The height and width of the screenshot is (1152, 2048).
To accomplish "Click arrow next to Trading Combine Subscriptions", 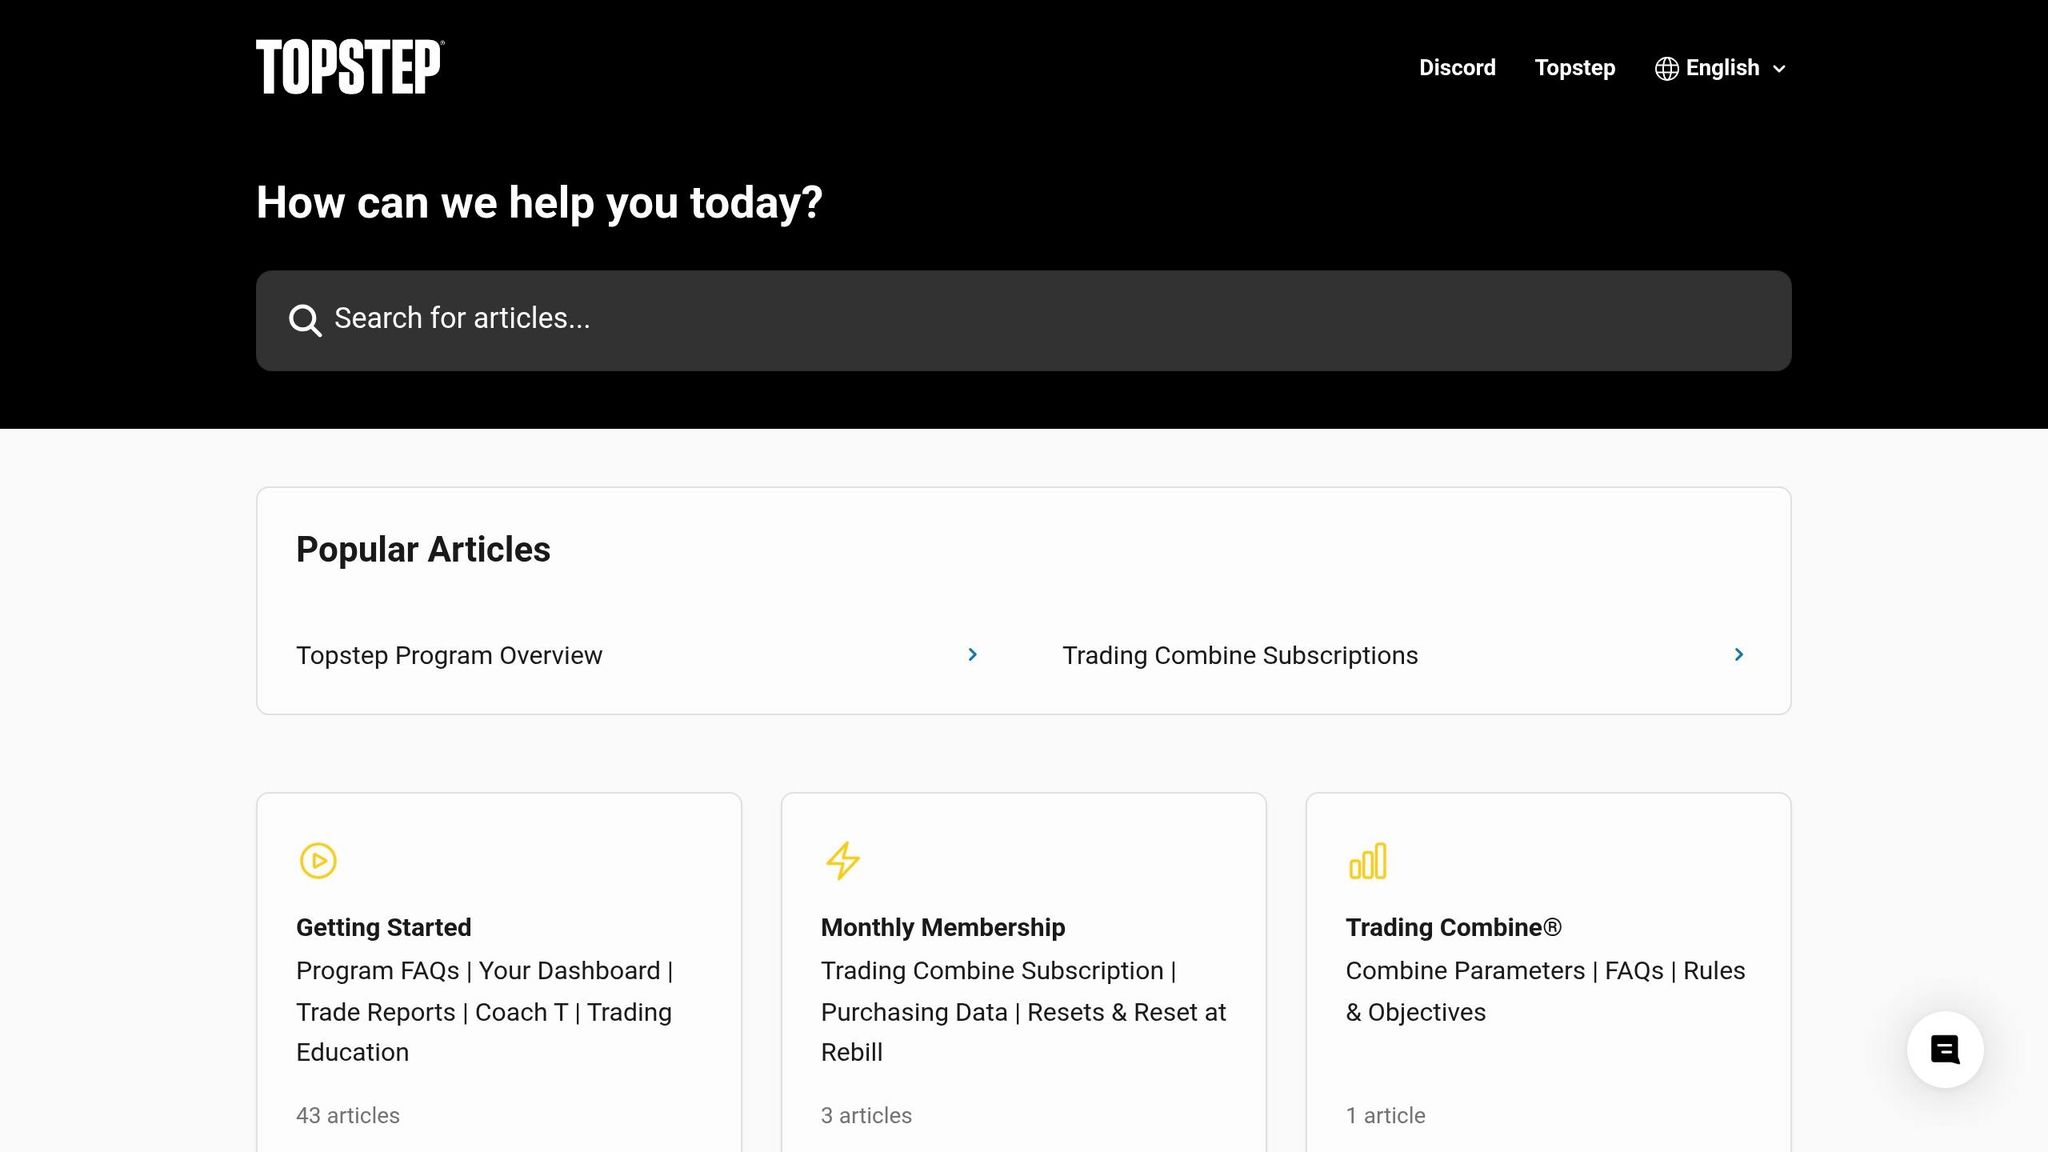I will click(1738, 654).
